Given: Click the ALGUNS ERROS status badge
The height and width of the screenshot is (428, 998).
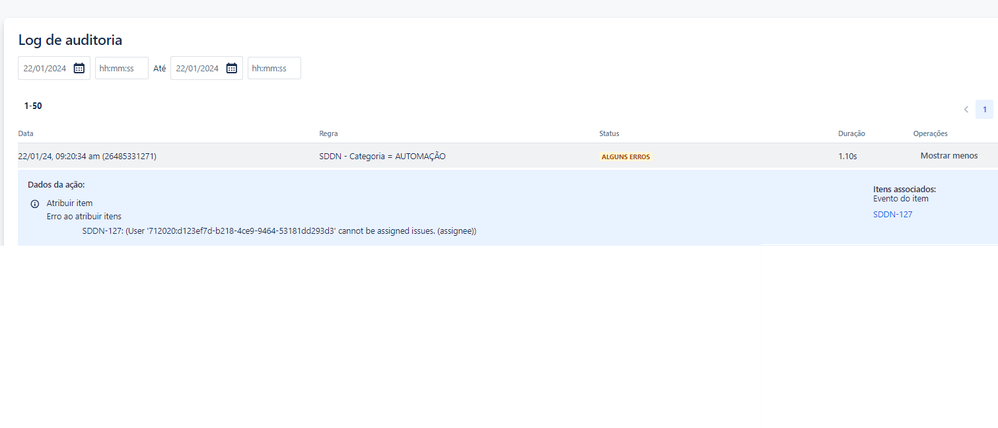Looking at the screenshot, I should point(626,157).
